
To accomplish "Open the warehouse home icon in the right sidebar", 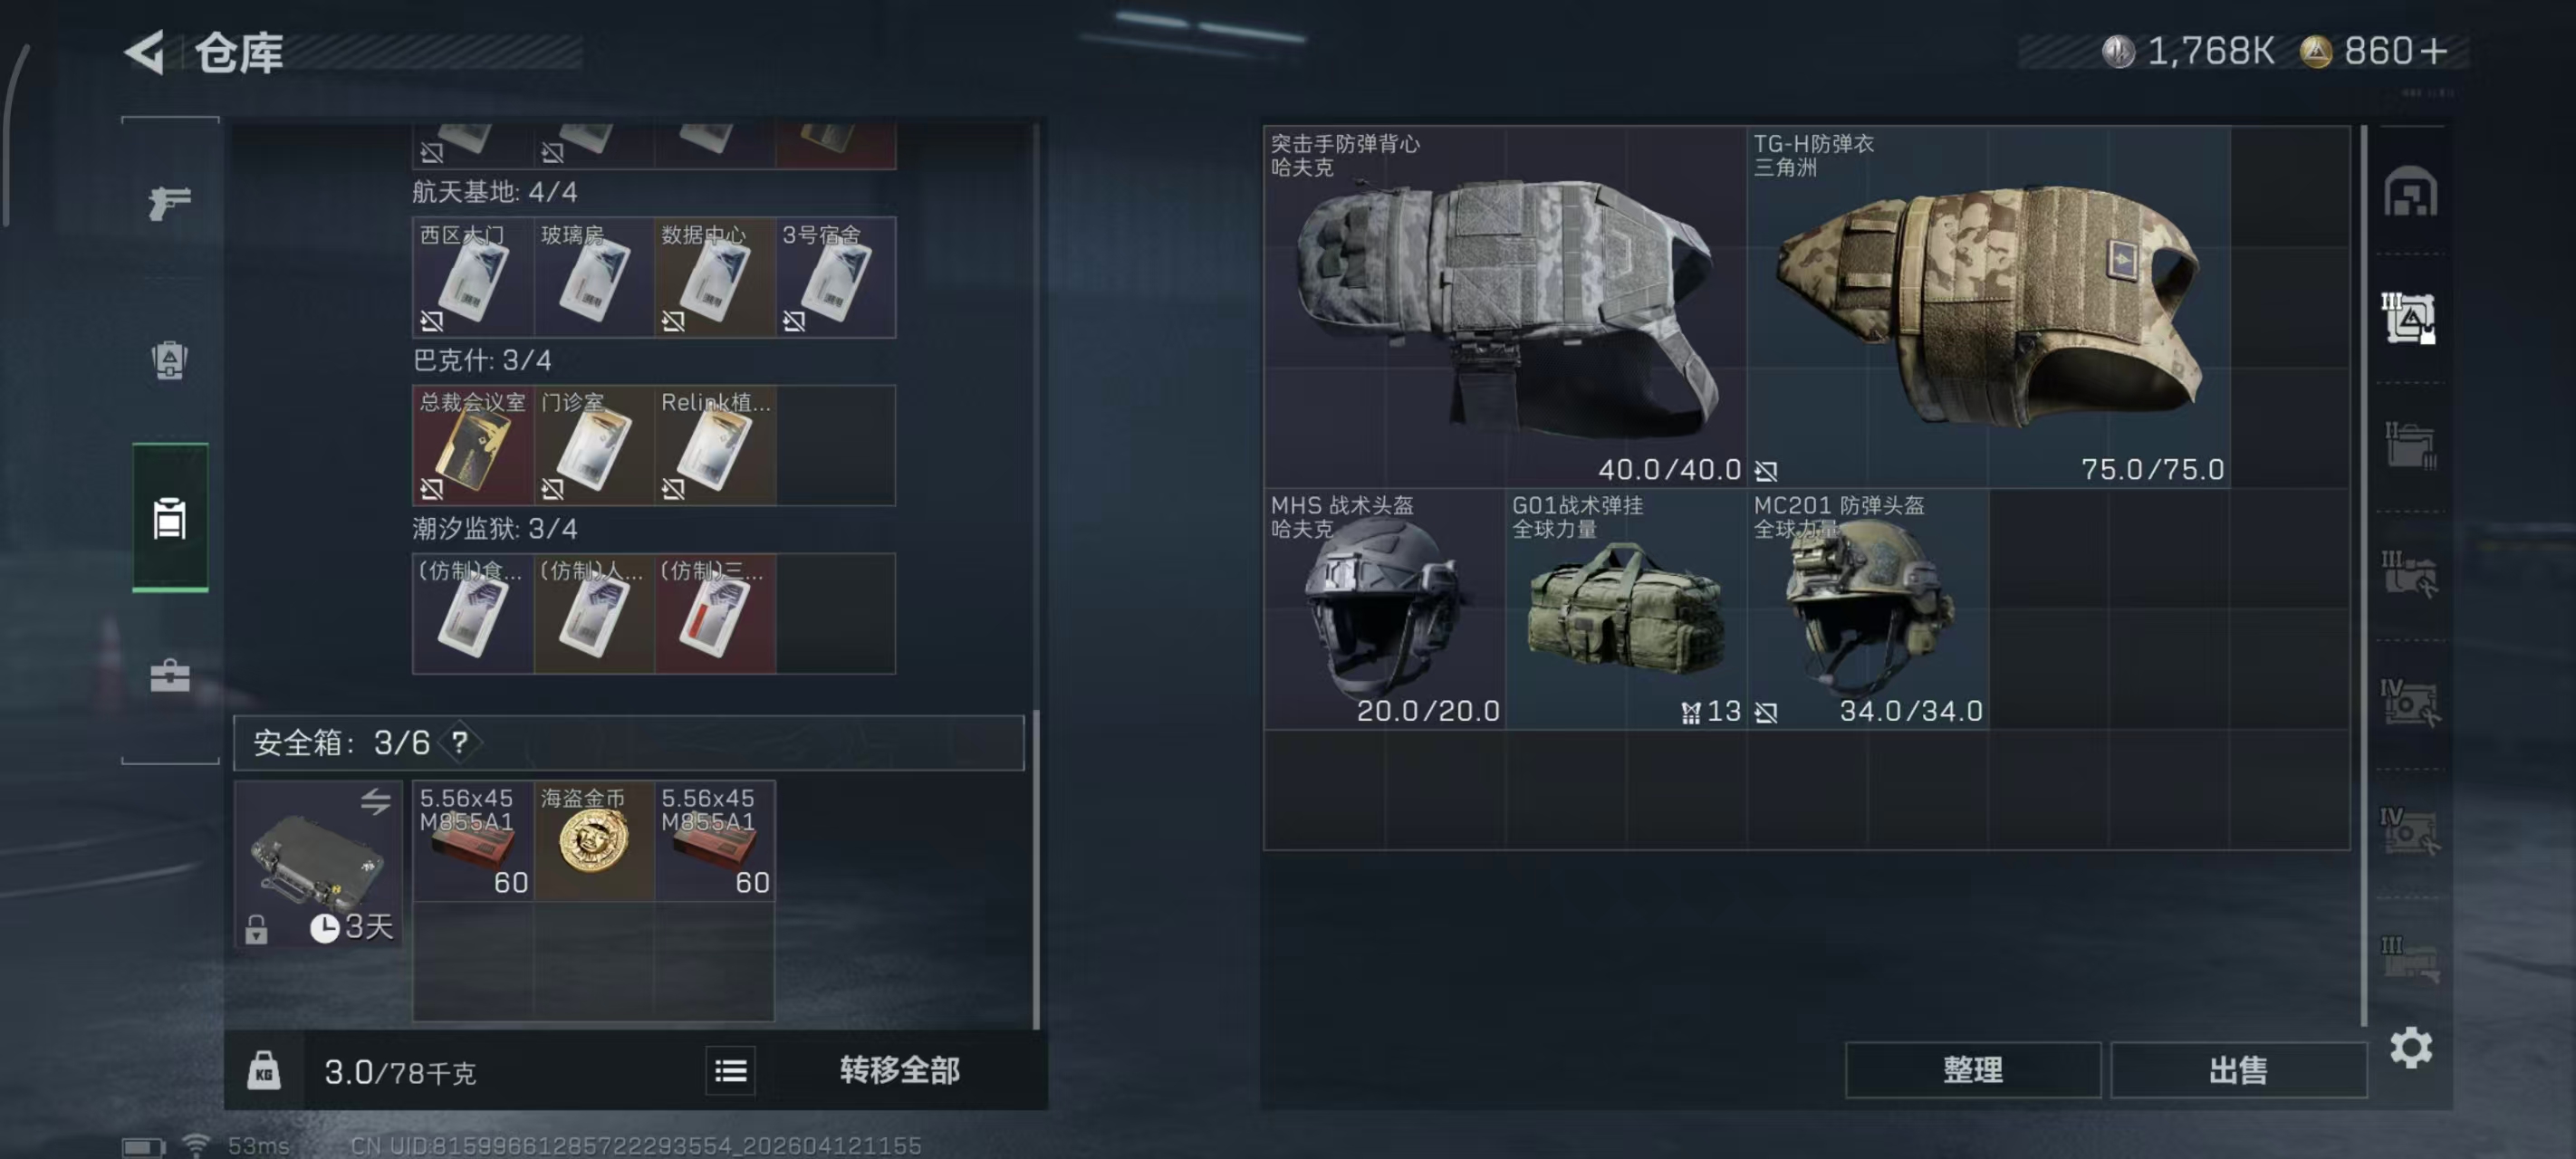I will (x=2410, y=191).
